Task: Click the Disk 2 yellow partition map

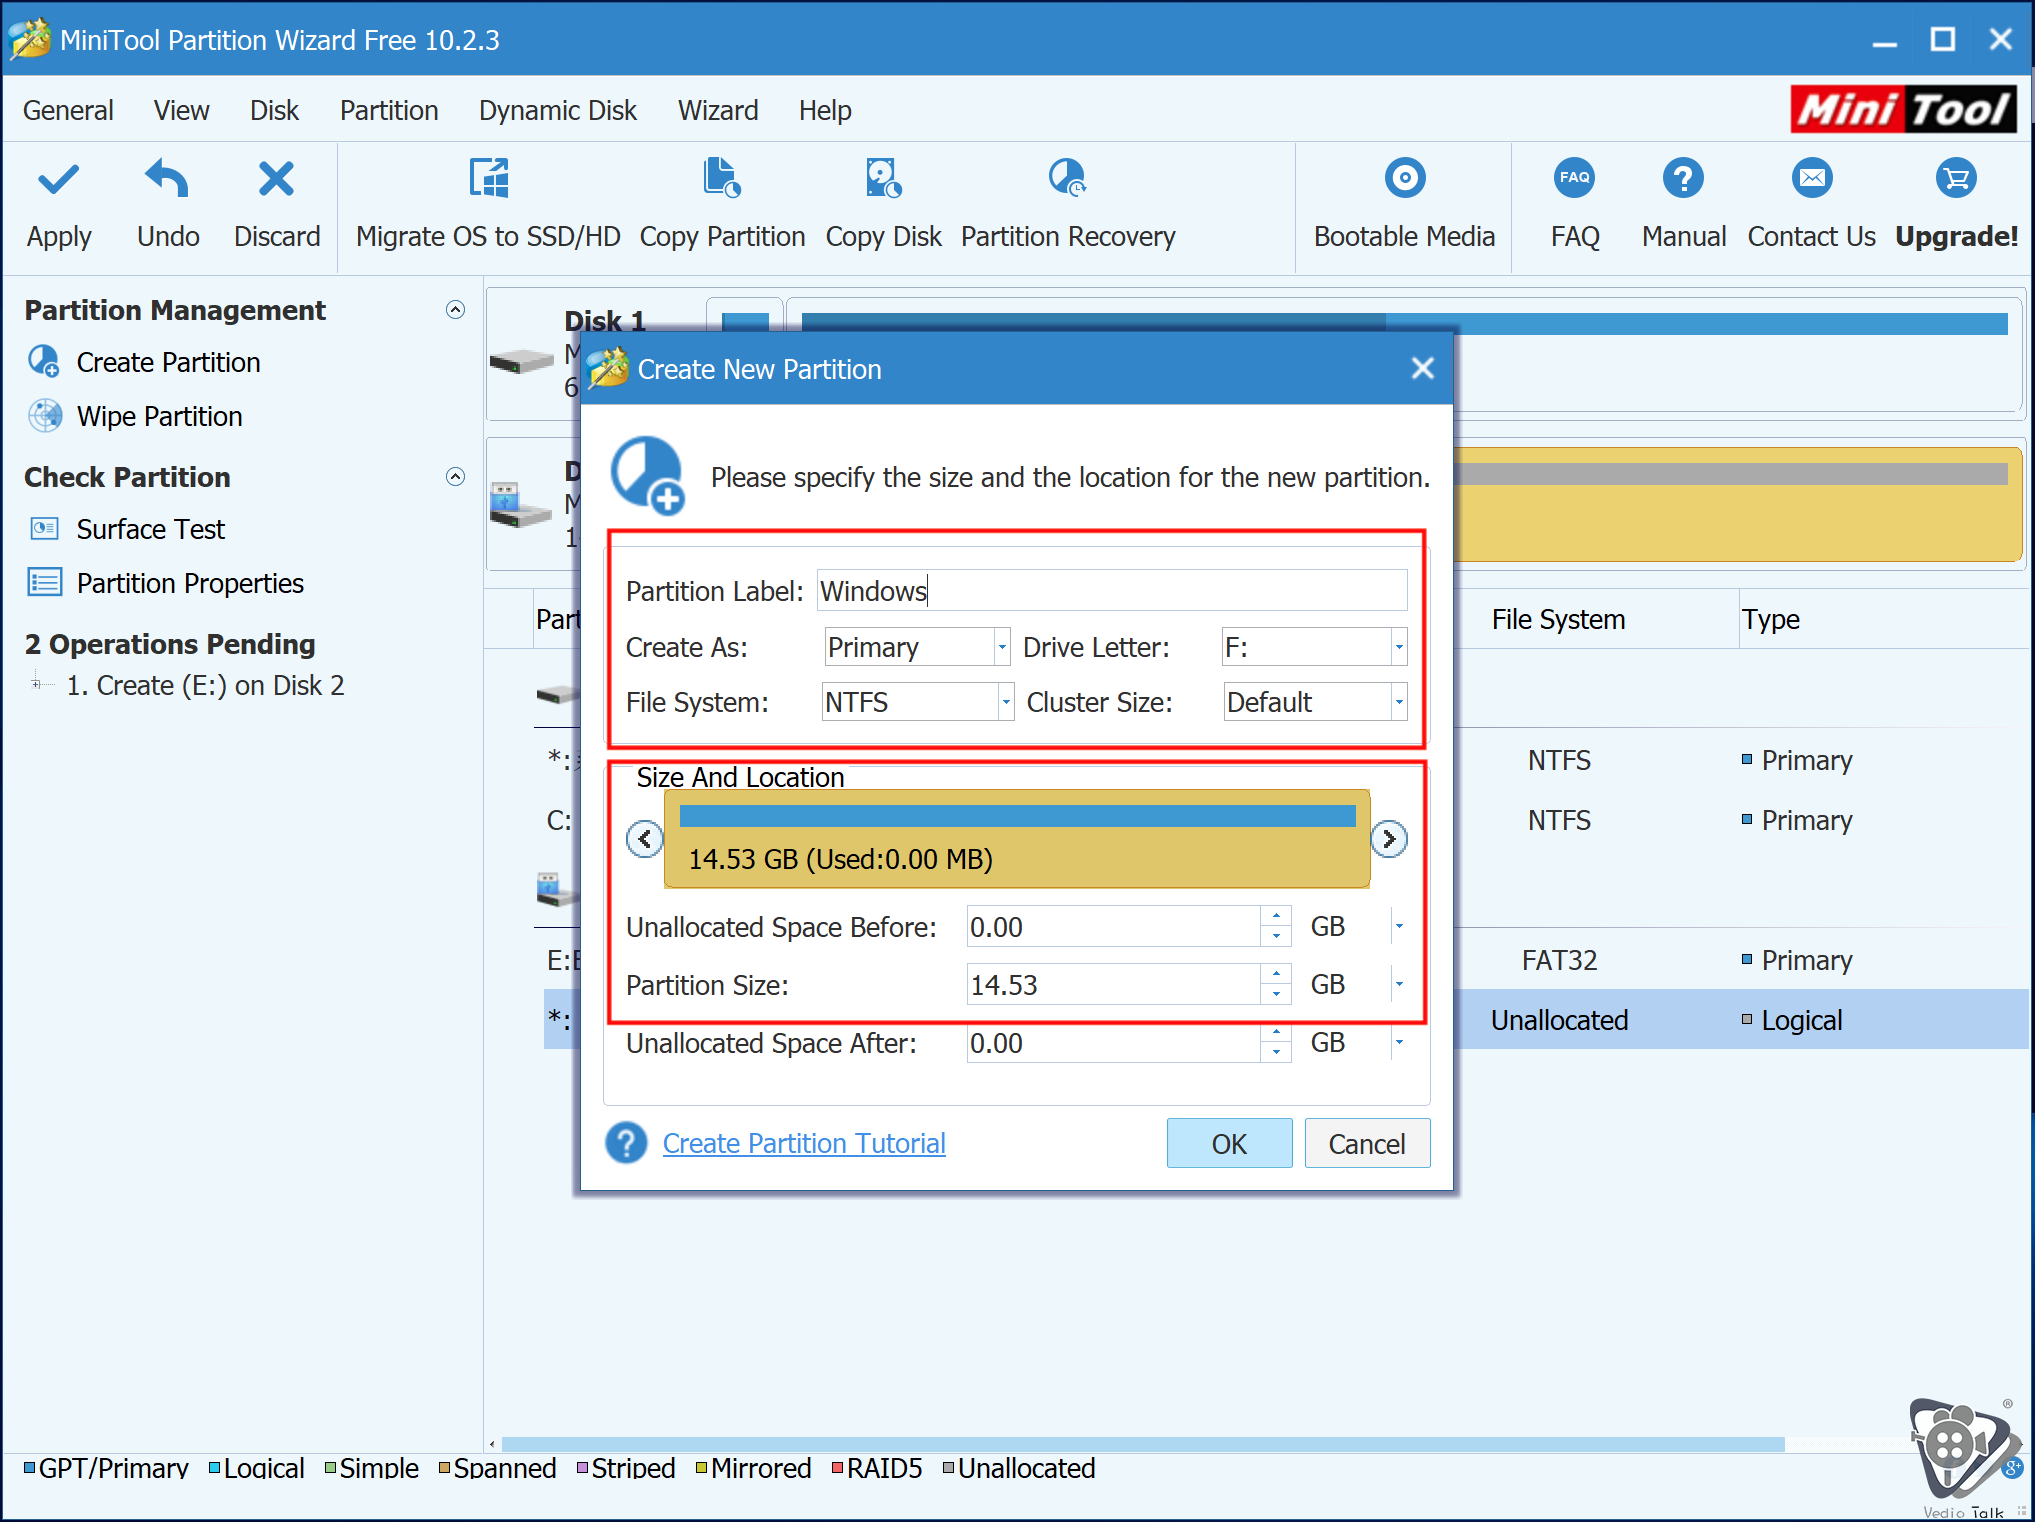Action: 1736,505
